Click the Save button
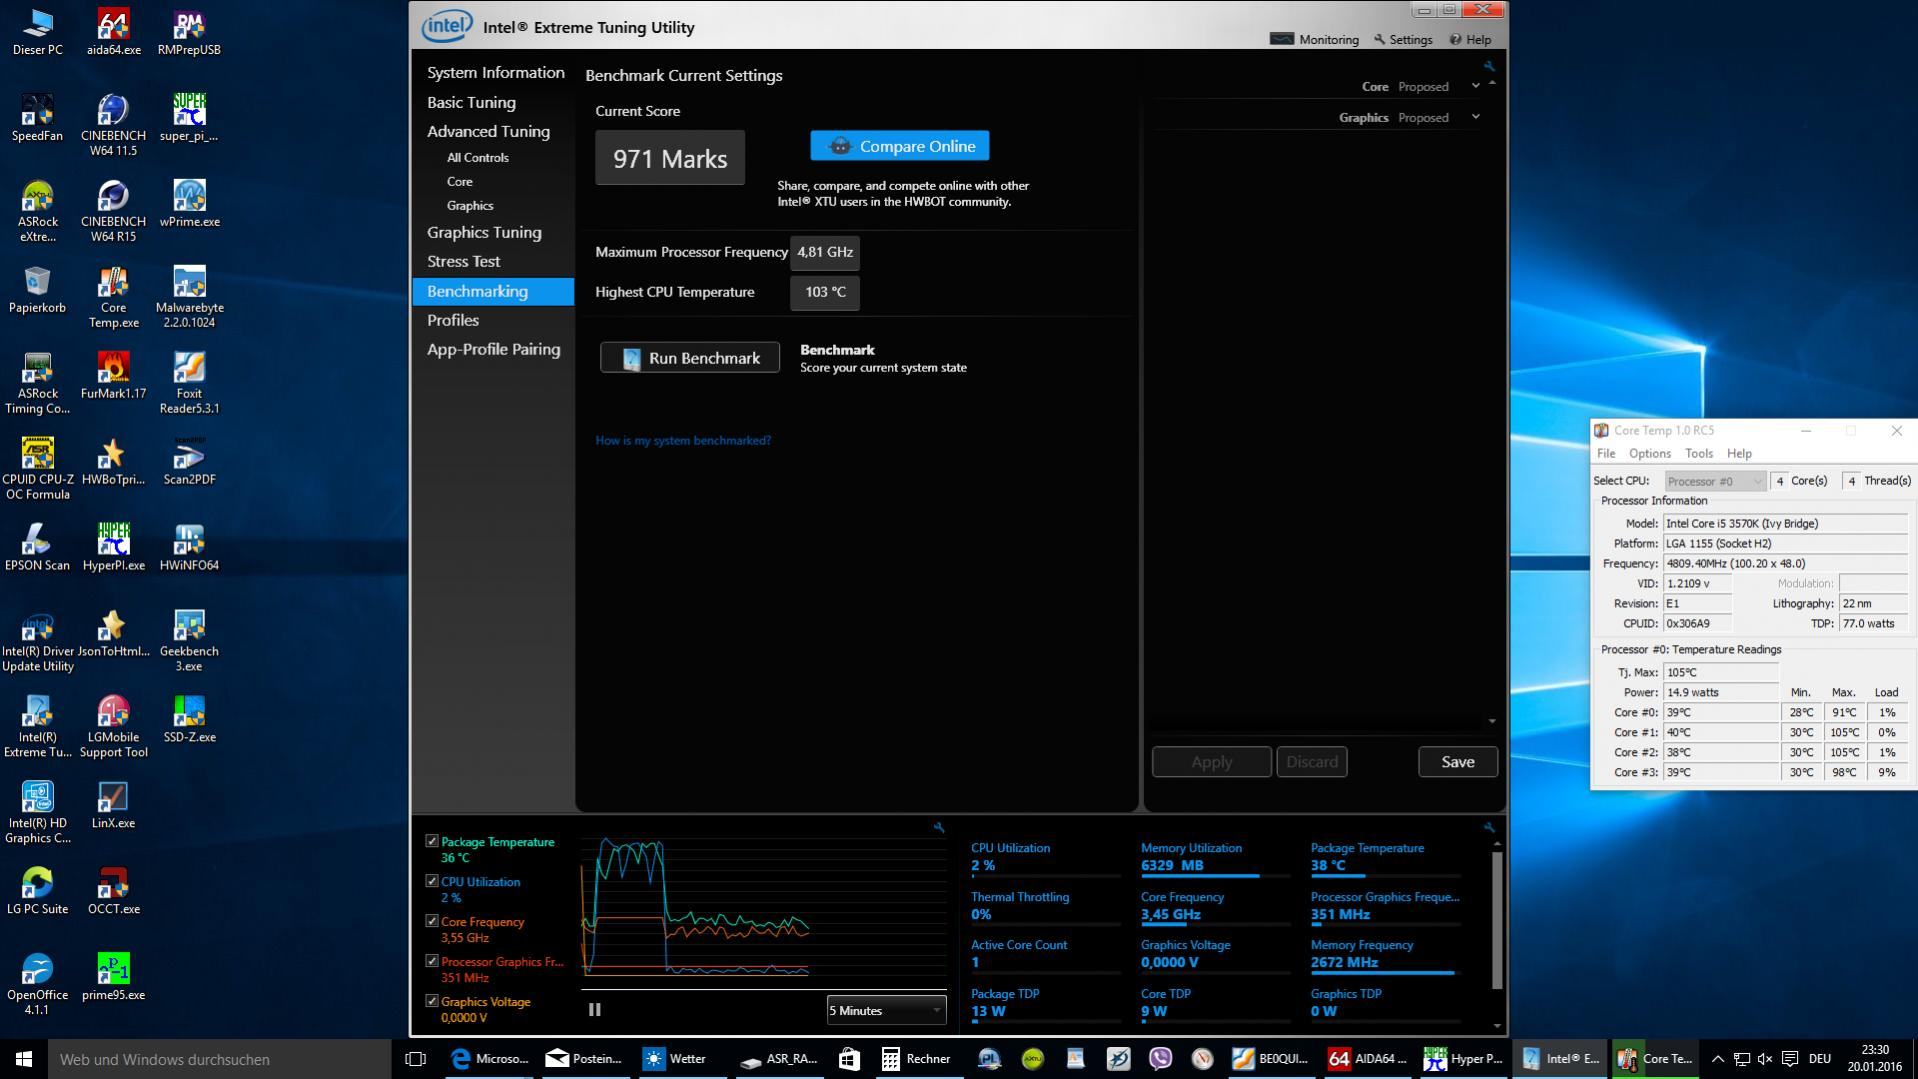Image resolution: width=1918 pixels, height=1079 pixels. click(1458, 762)
